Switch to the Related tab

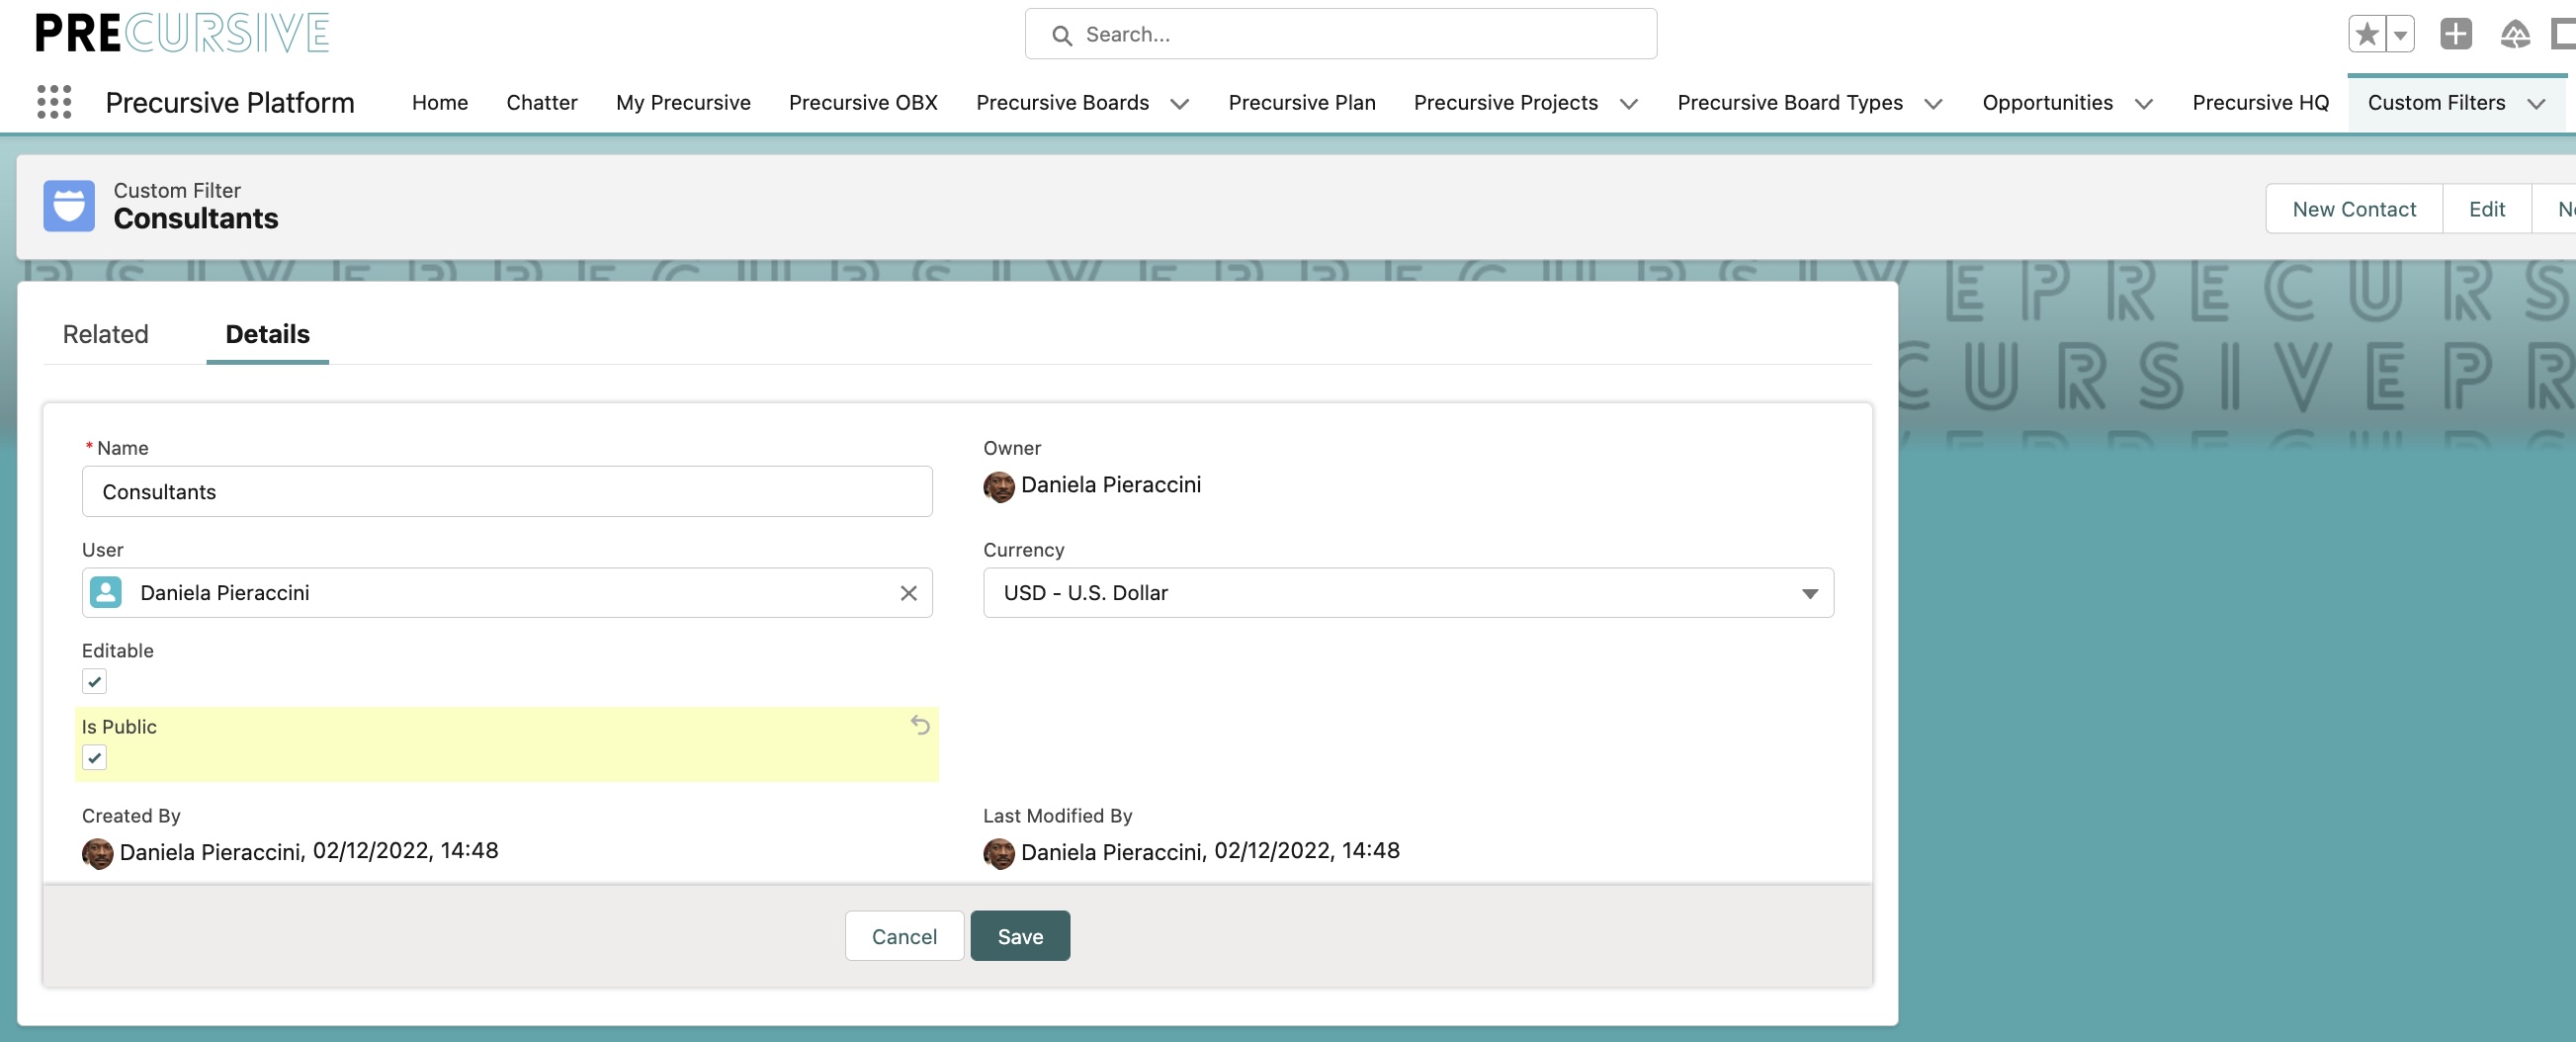[x=105, y=334]
